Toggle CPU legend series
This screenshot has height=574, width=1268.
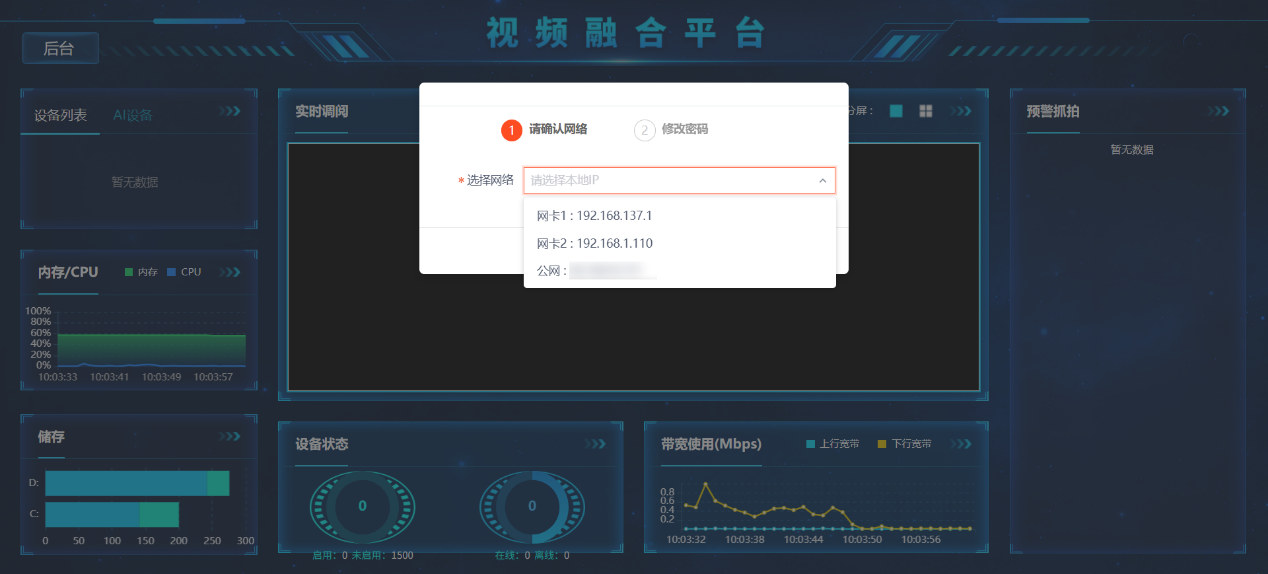184,272
